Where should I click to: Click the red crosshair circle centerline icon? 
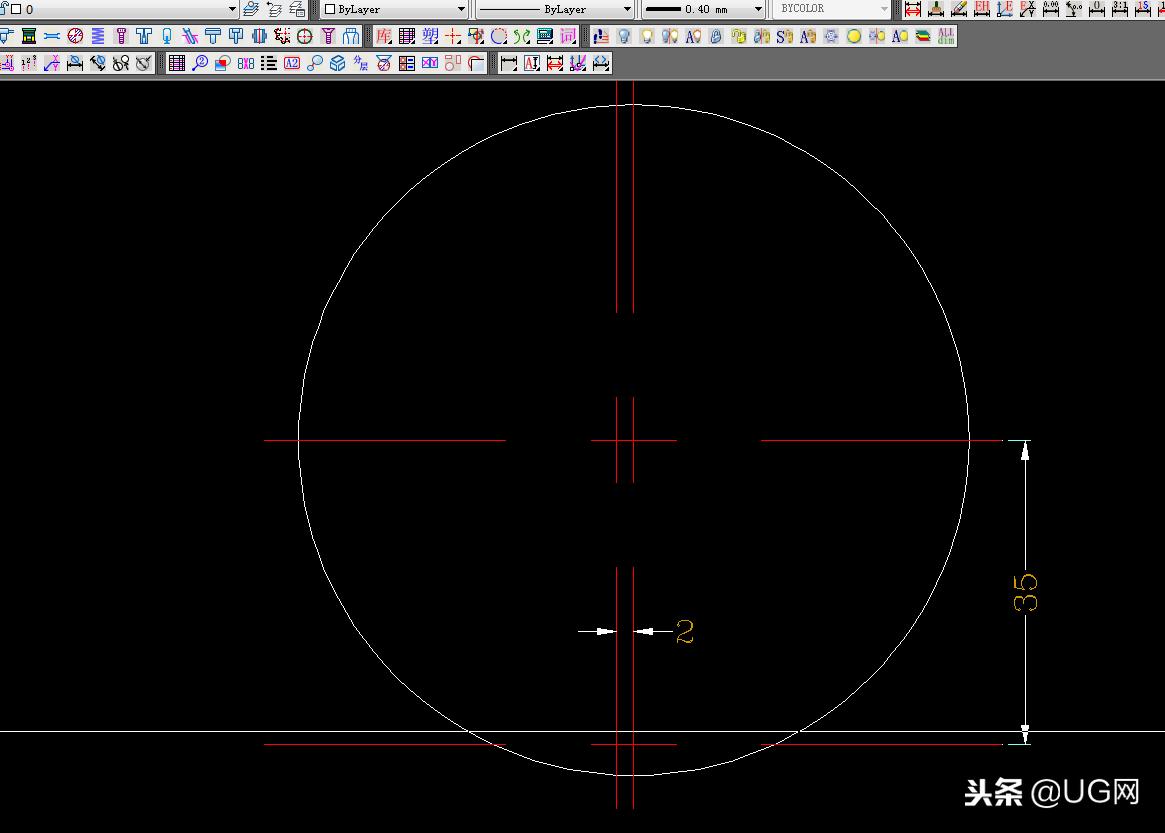[304, 37]
